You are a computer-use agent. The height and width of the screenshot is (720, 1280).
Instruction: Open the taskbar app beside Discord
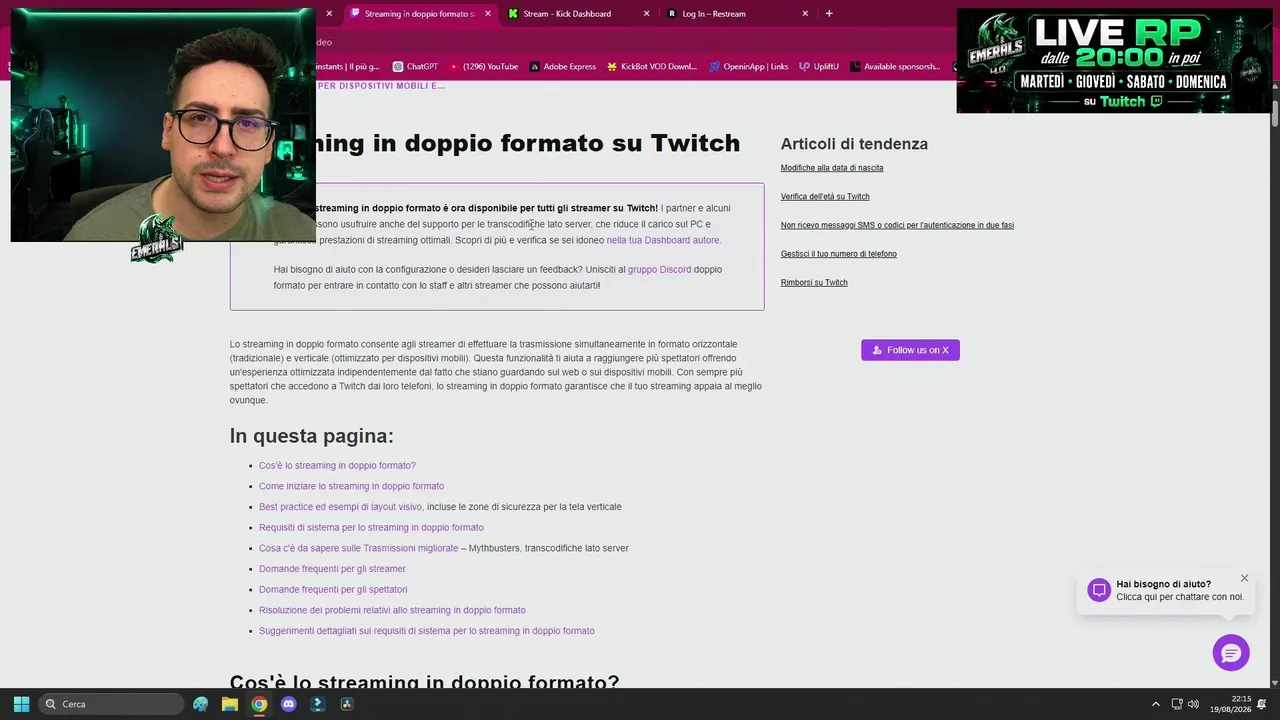(x=318, y=704)
